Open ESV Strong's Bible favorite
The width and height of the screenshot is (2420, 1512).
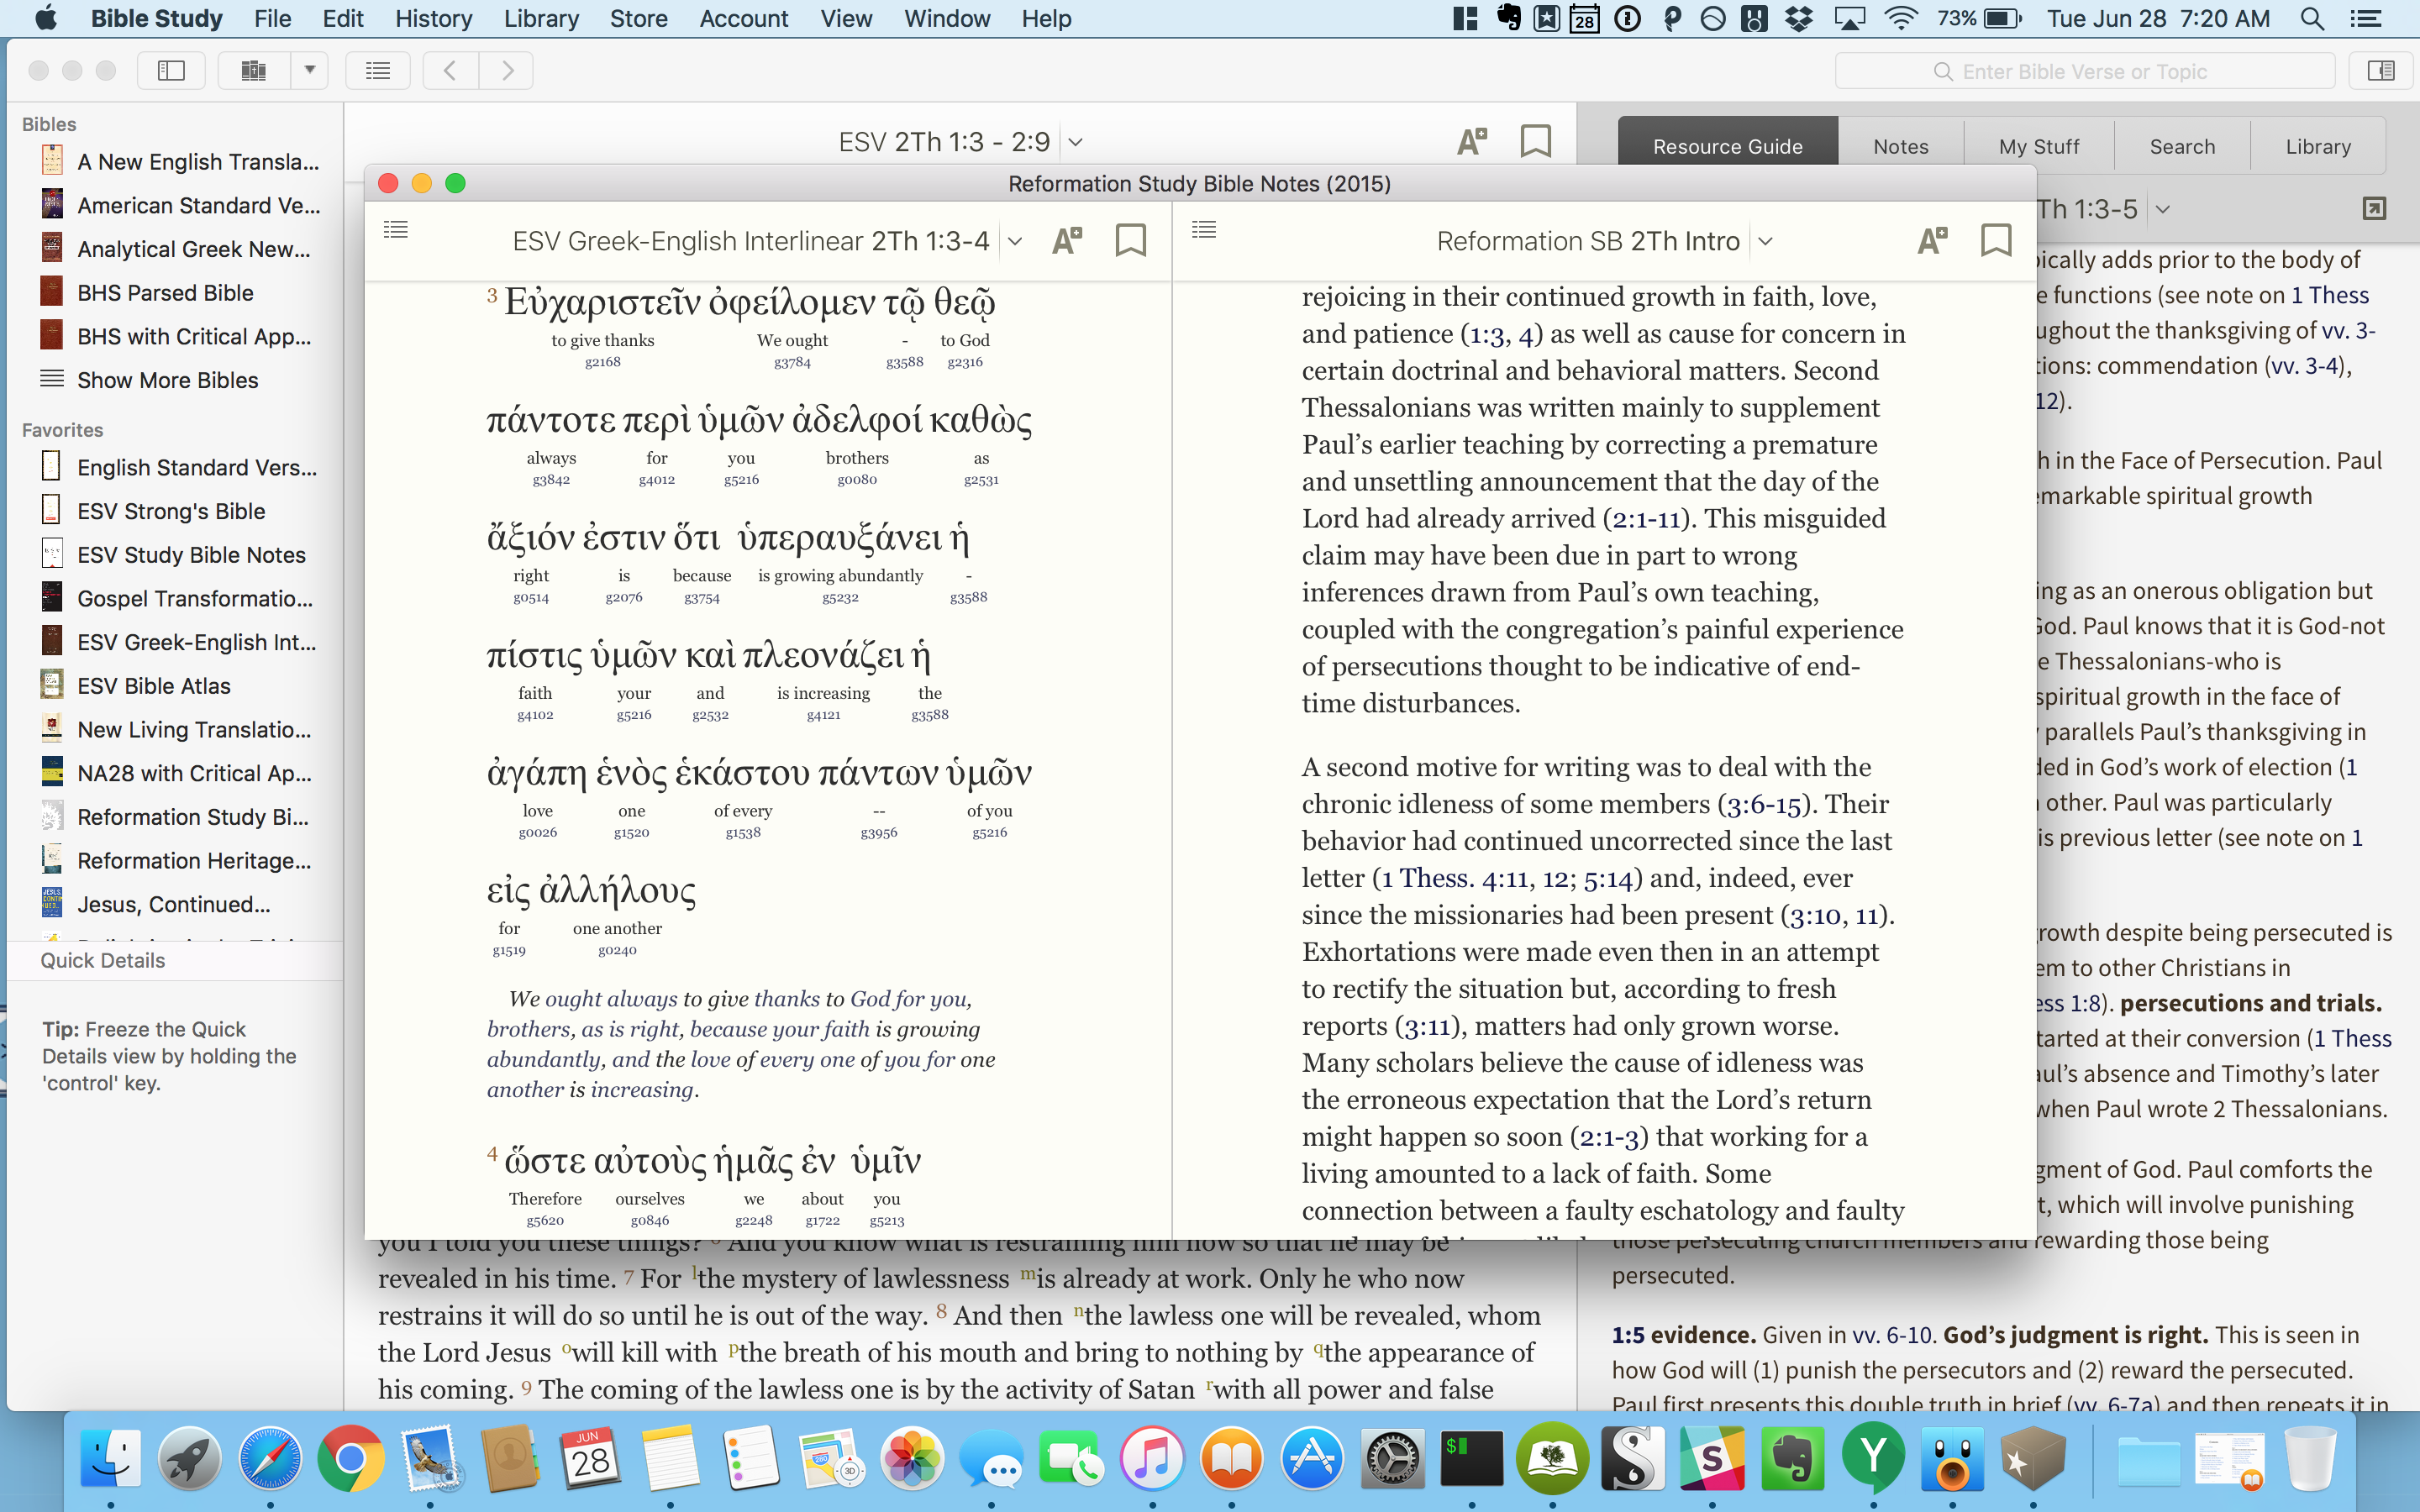pos(154,511)
